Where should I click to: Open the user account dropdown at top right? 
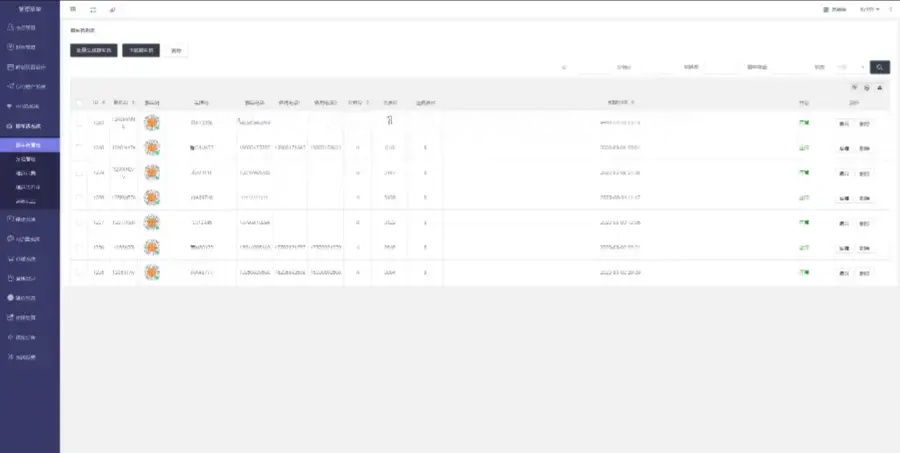[869, 9]
